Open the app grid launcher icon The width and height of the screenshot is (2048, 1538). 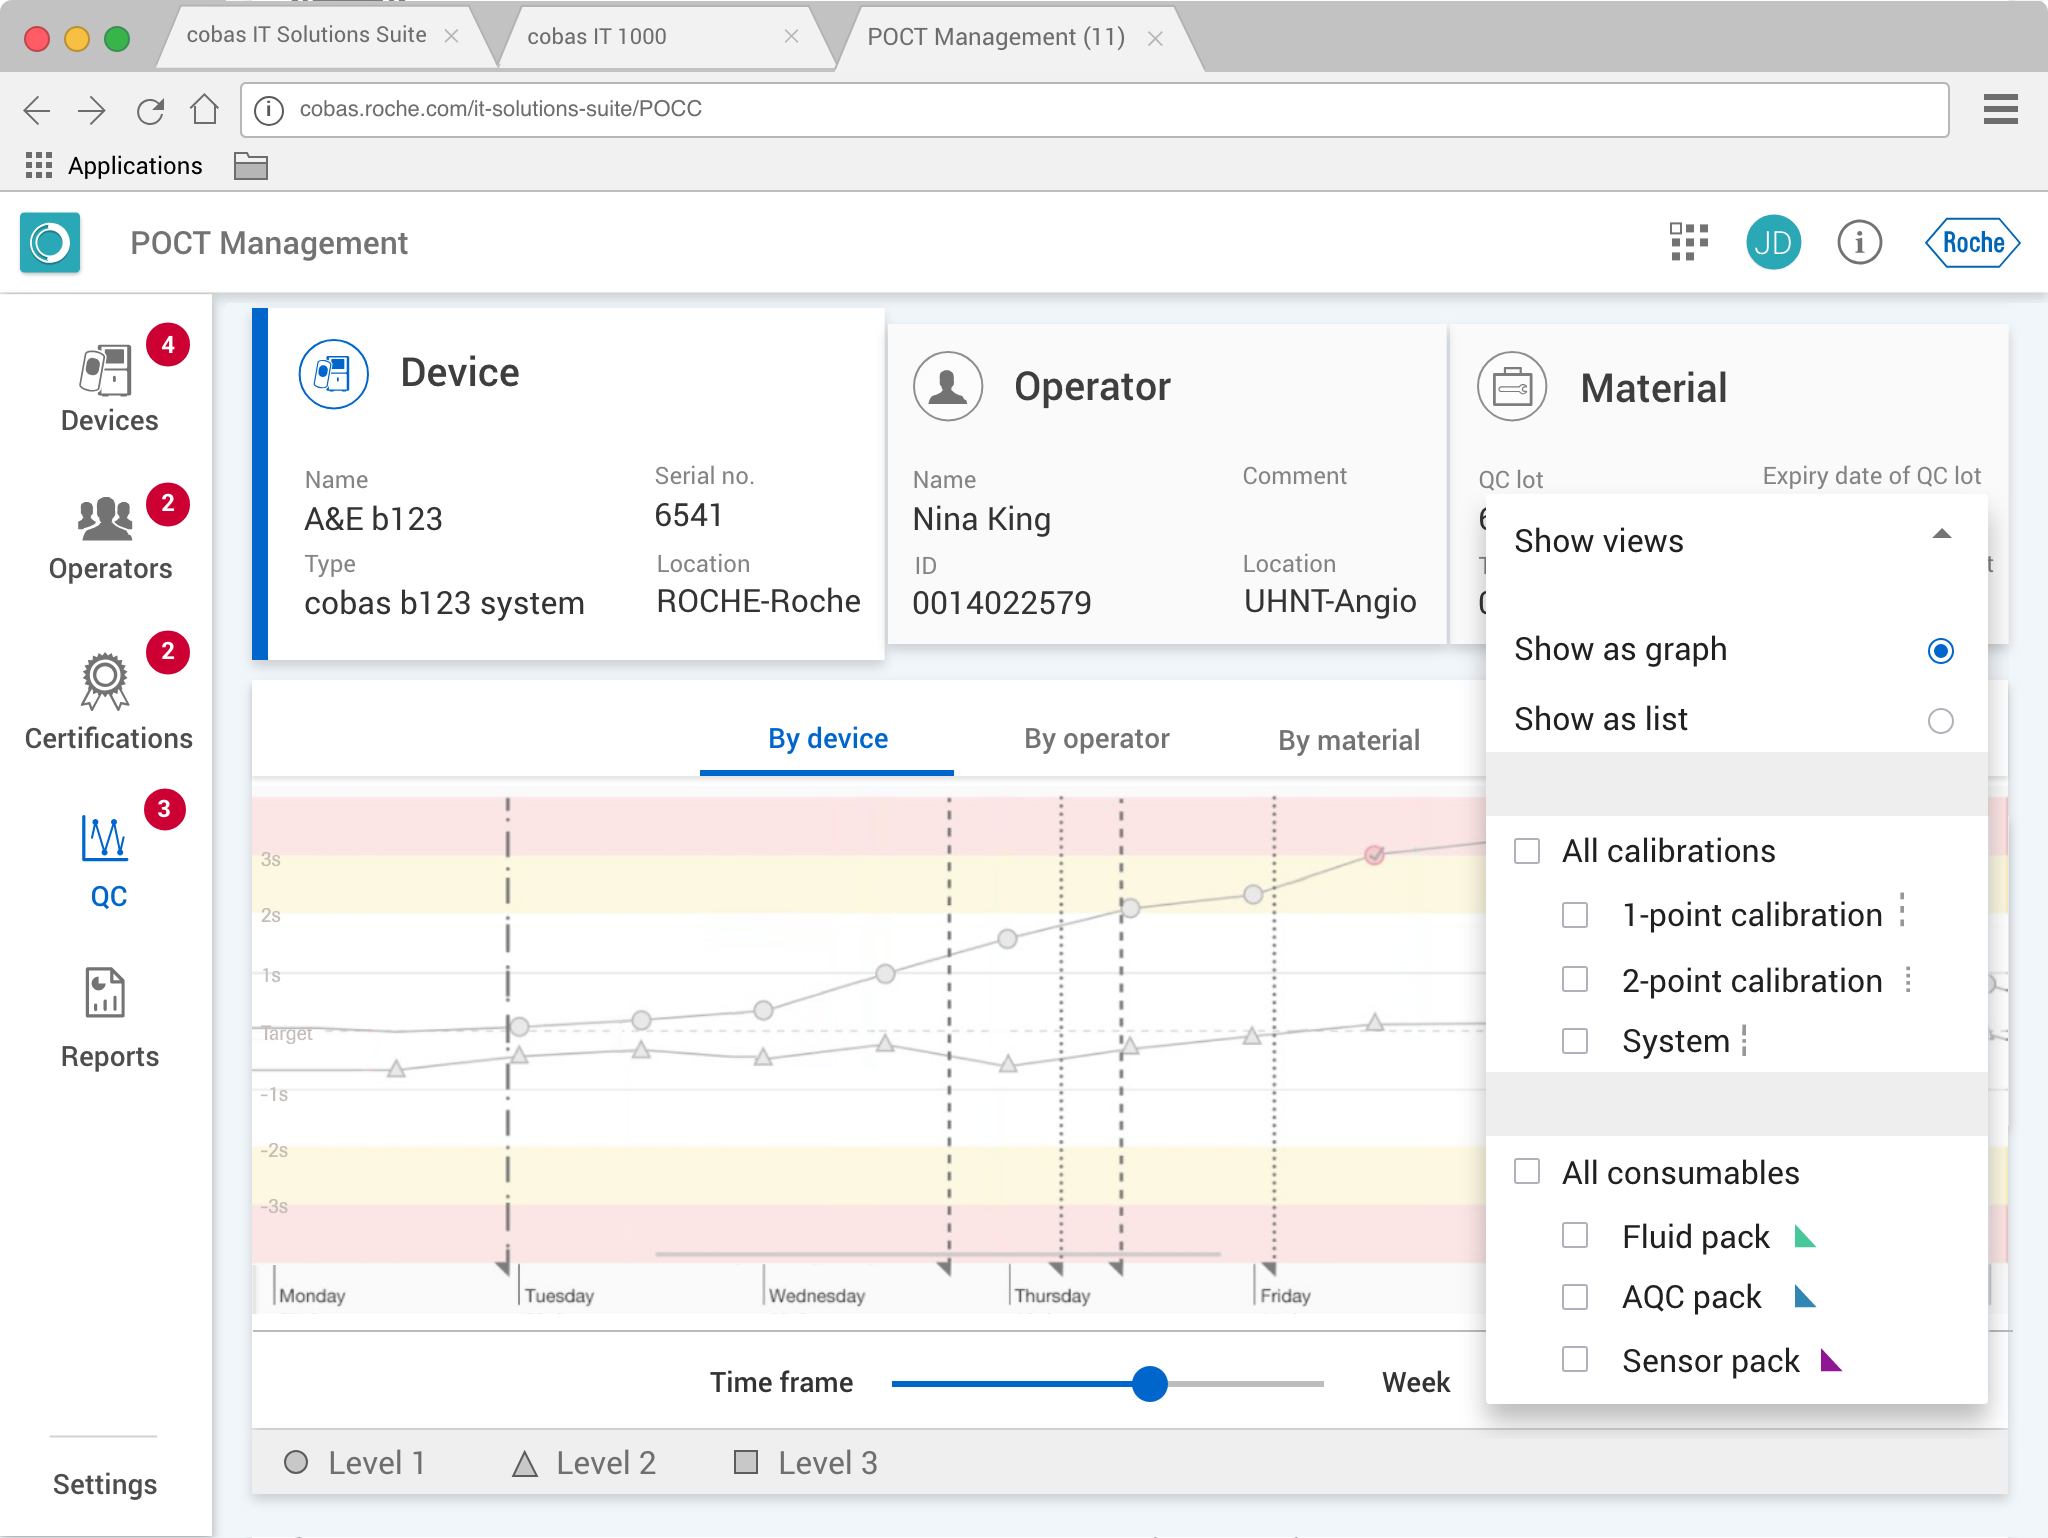(1689, 243)
